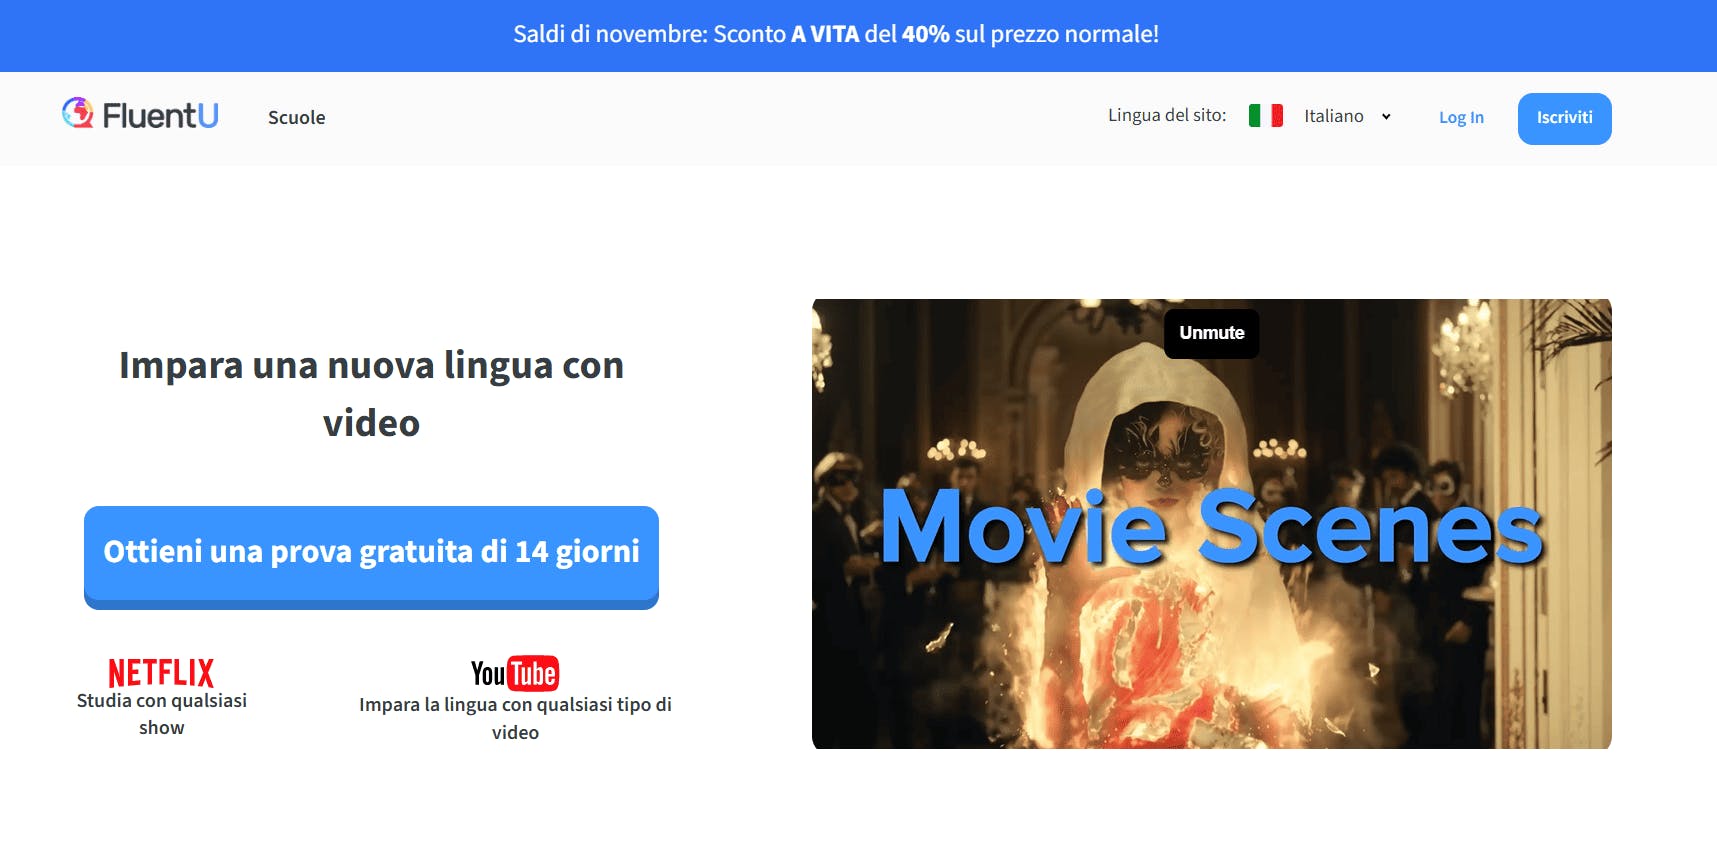Image resolution: width=1717 pixels, height=857 pixels.
Task: Click the Movie Scenes video preview
Action: pos(1211,524)
